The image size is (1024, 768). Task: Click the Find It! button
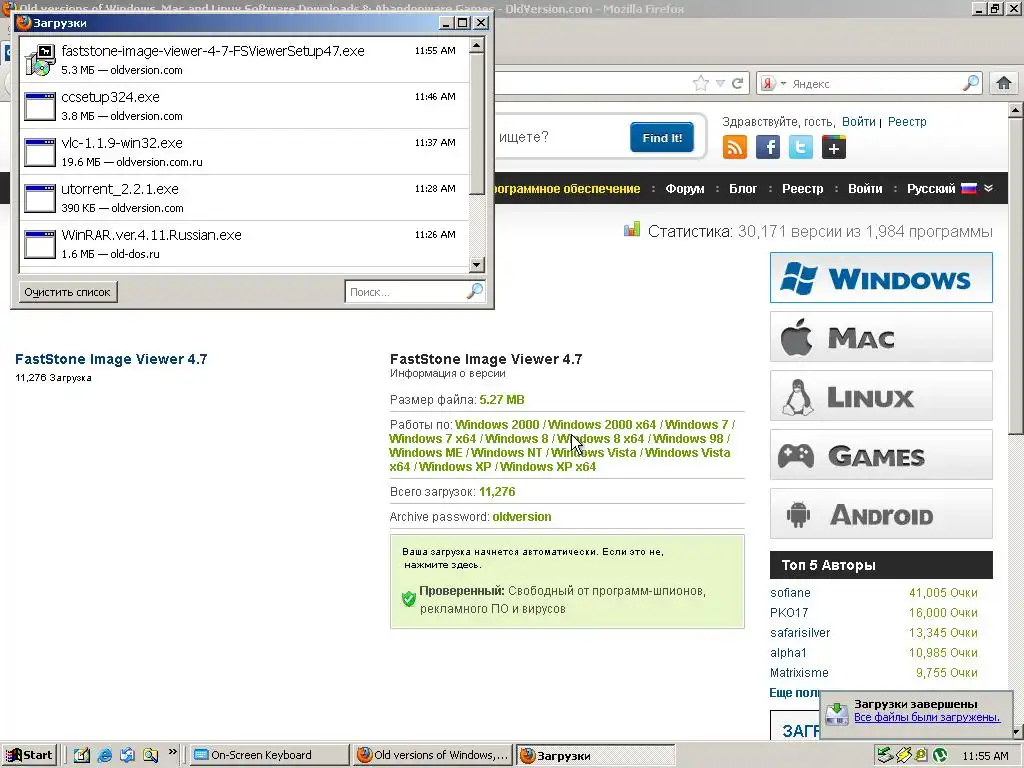coord(662,137)
